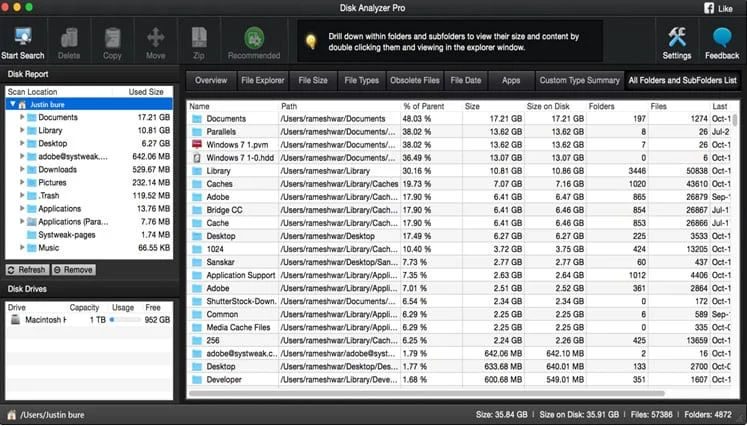Sort by % of Parent column header

431,106
